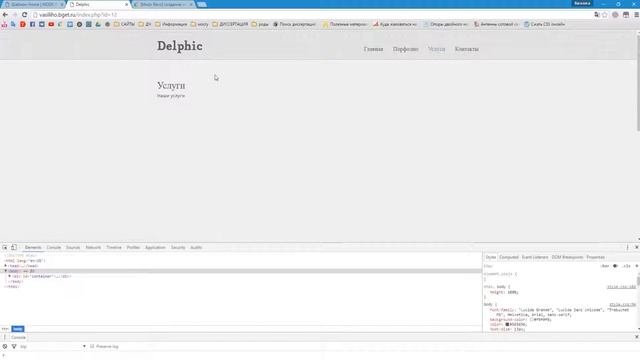
Task: Click the body background-color swatch in Styles
Action: point(531,320)
